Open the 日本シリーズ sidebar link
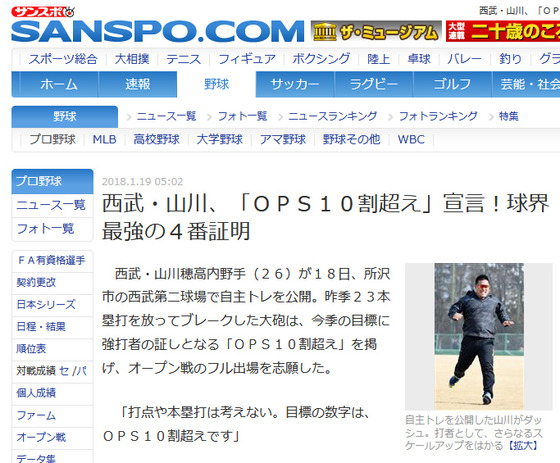 pyautogui.click(x=46, y=304)
